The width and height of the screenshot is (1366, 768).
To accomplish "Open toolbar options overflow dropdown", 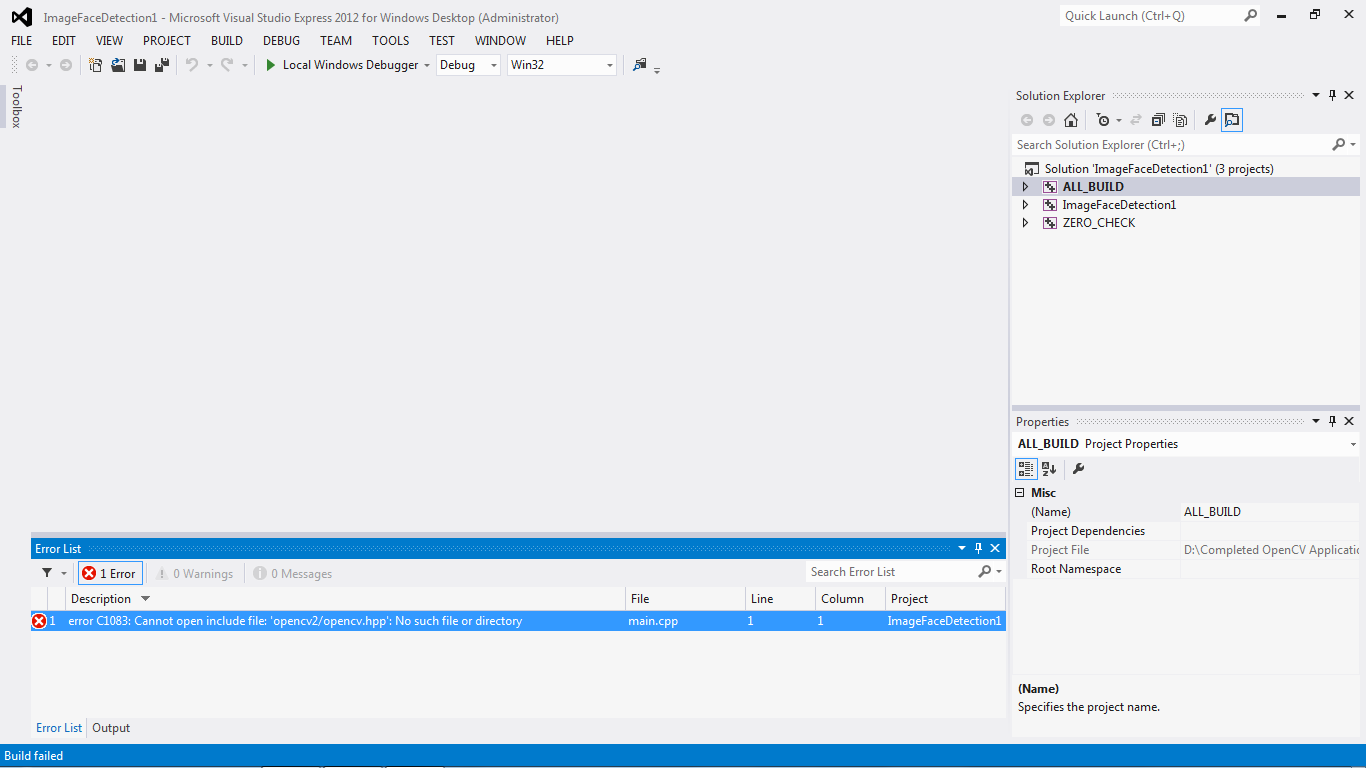I will (657, 69).
